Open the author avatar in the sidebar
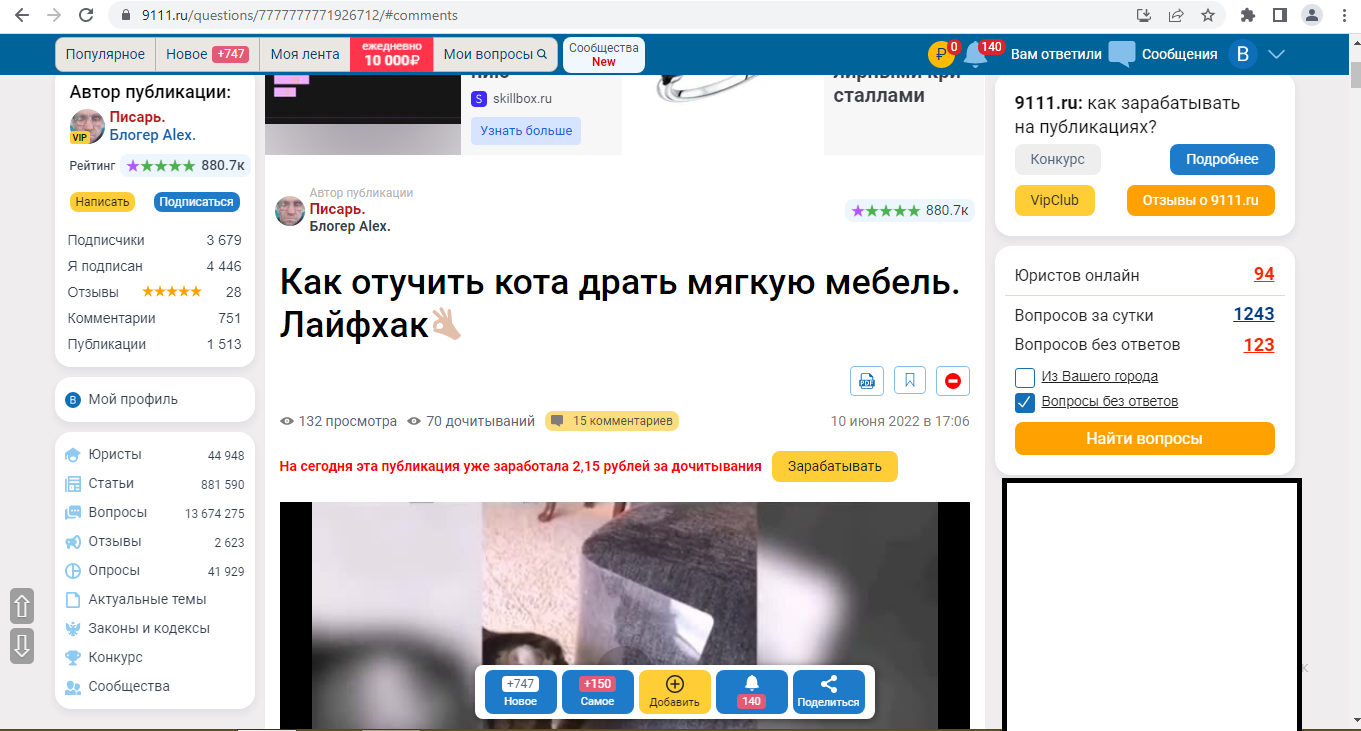 coord(87,127)
